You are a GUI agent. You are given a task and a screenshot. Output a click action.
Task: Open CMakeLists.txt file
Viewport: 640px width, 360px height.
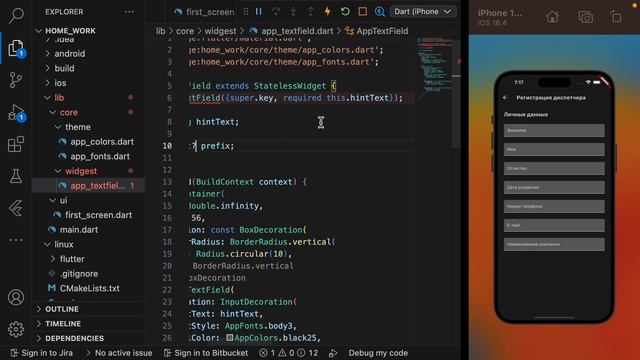tap(88, 288)
